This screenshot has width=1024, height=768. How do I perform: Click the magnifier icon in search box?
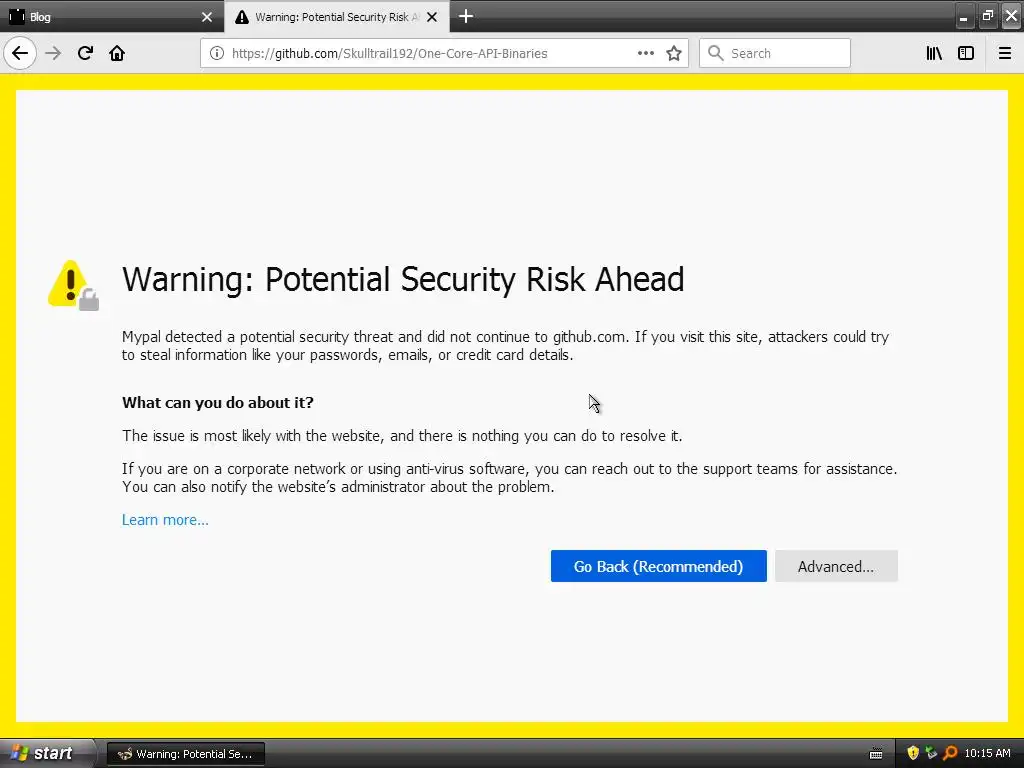point(715,53)
